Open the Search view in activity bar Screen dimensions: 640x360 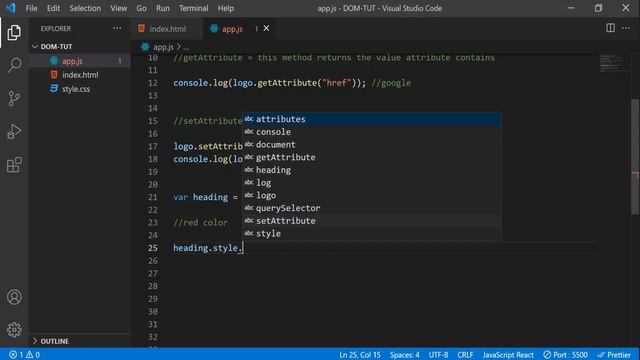14,65
